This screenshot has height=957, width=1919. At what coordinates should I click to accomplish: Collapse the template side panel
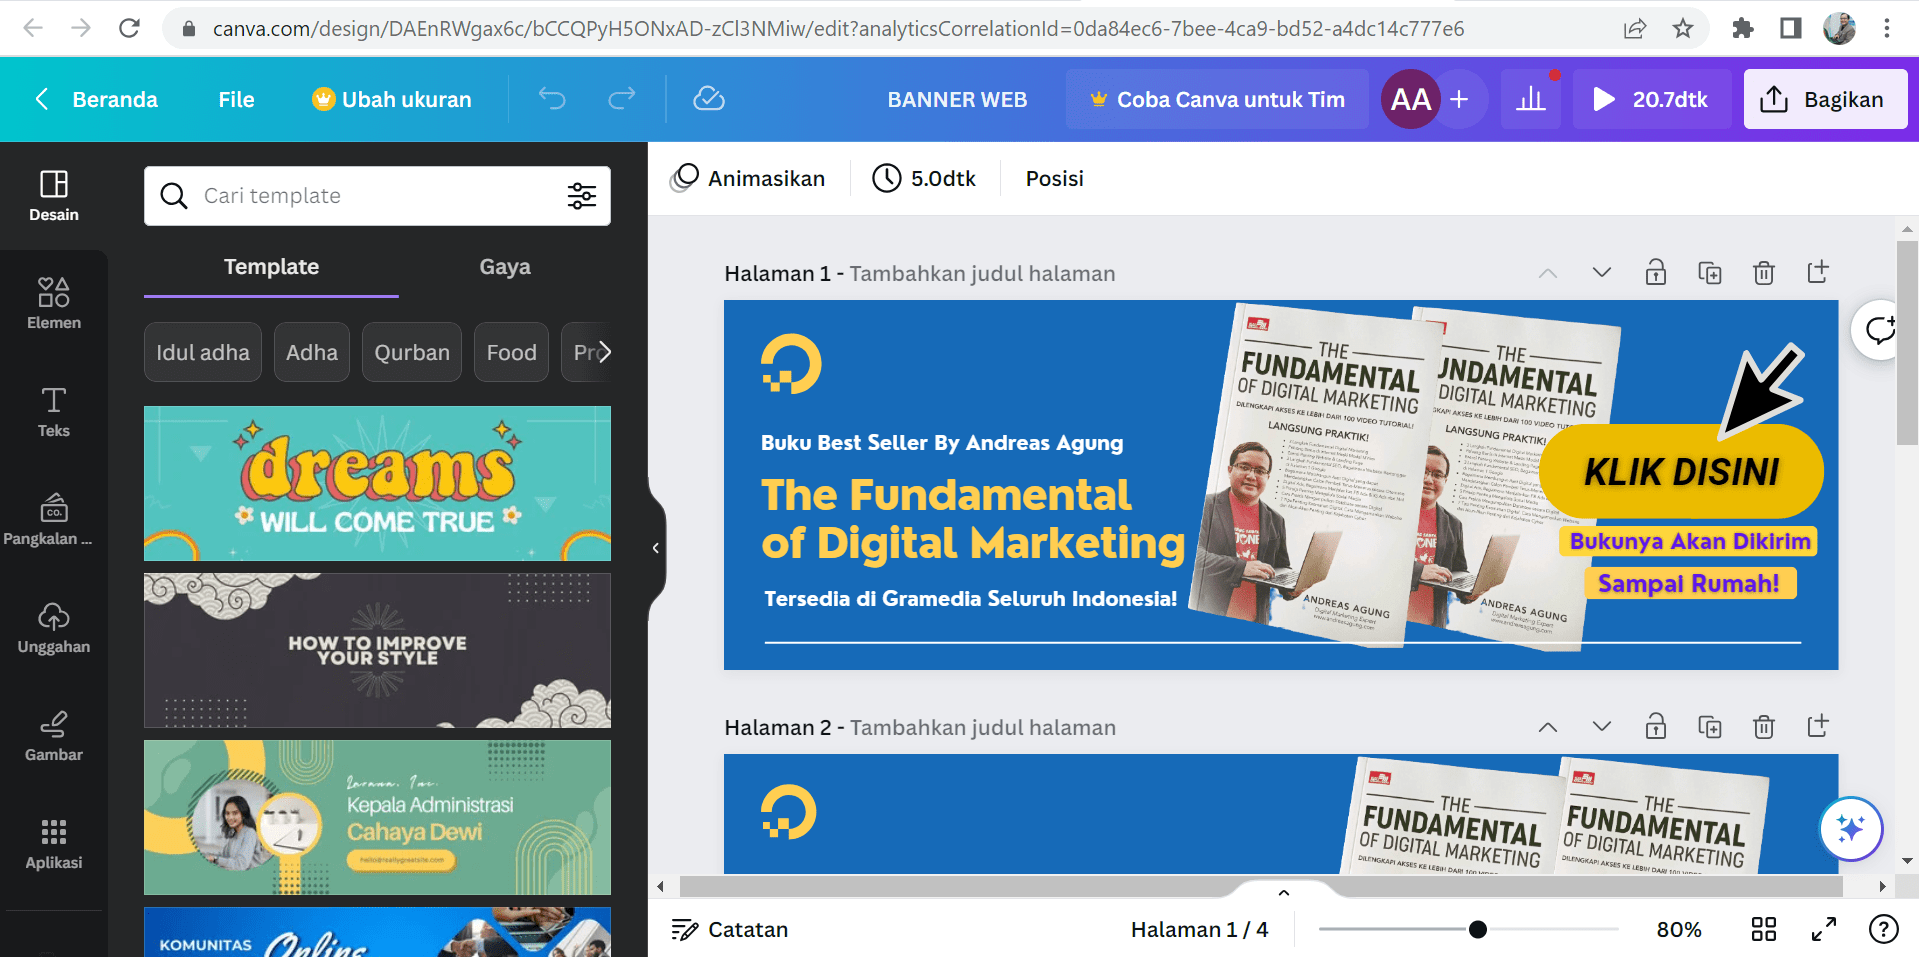655,547
